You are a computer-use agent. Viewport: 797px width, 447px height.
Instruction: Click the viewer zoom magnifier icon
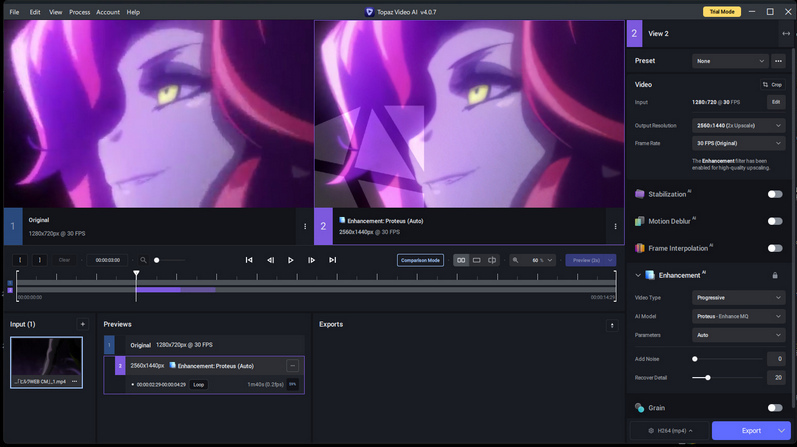pos(515,260)
